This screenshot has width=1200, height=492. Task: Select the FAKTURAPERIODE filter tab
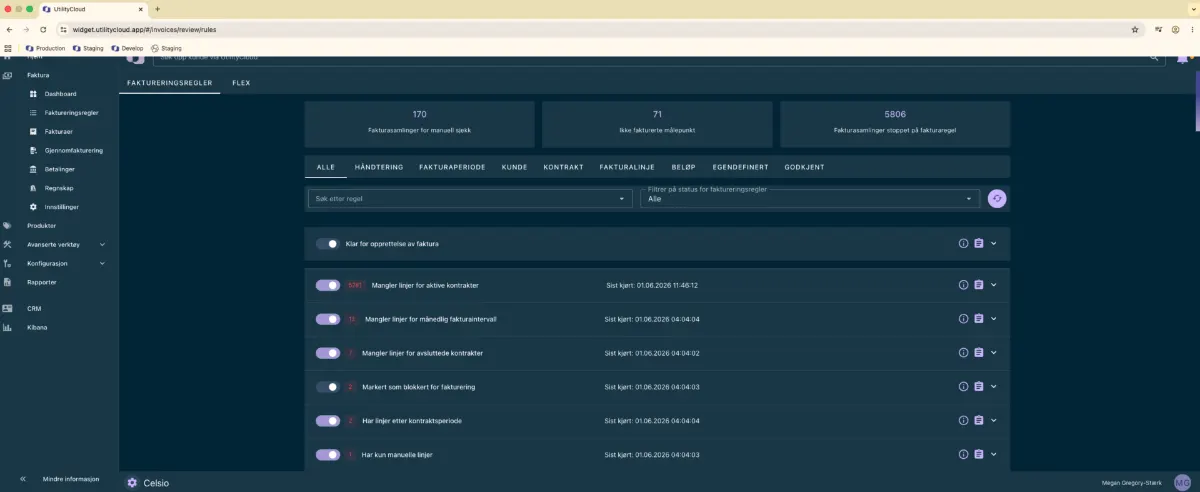coord(452,167)
